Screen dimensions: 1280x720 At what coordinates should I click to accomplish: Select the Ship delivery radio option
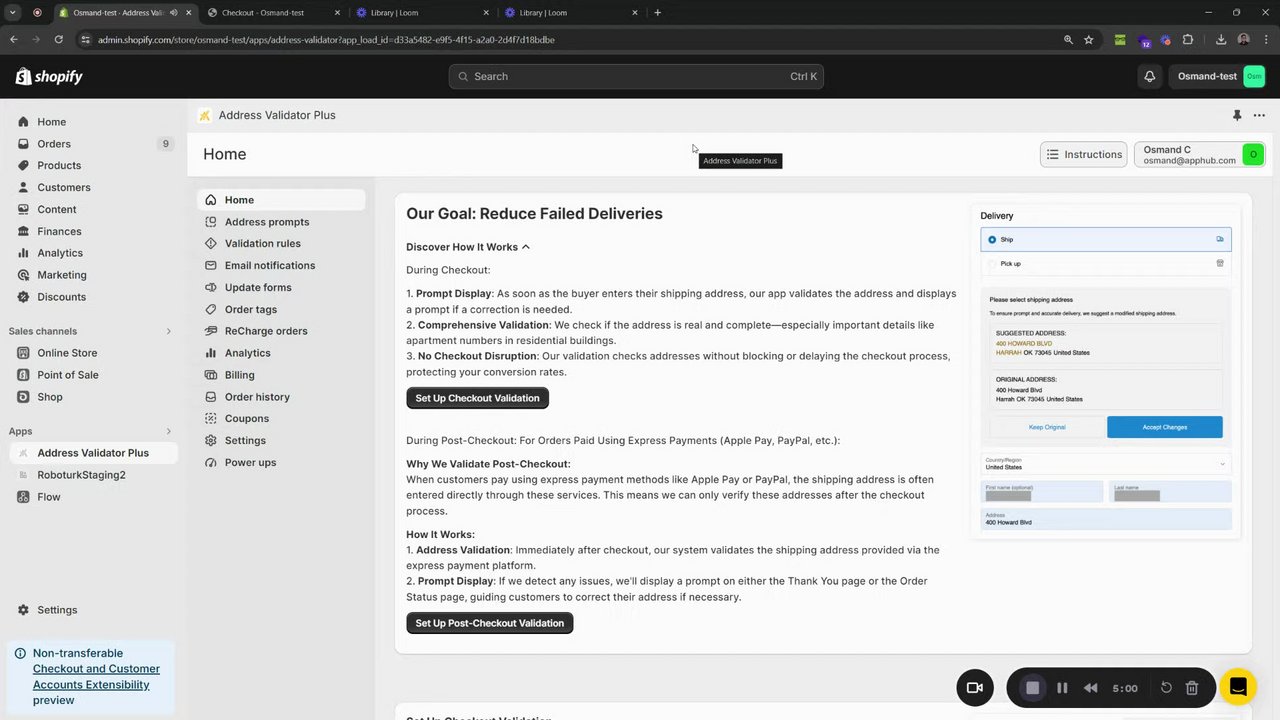(992, 239)
